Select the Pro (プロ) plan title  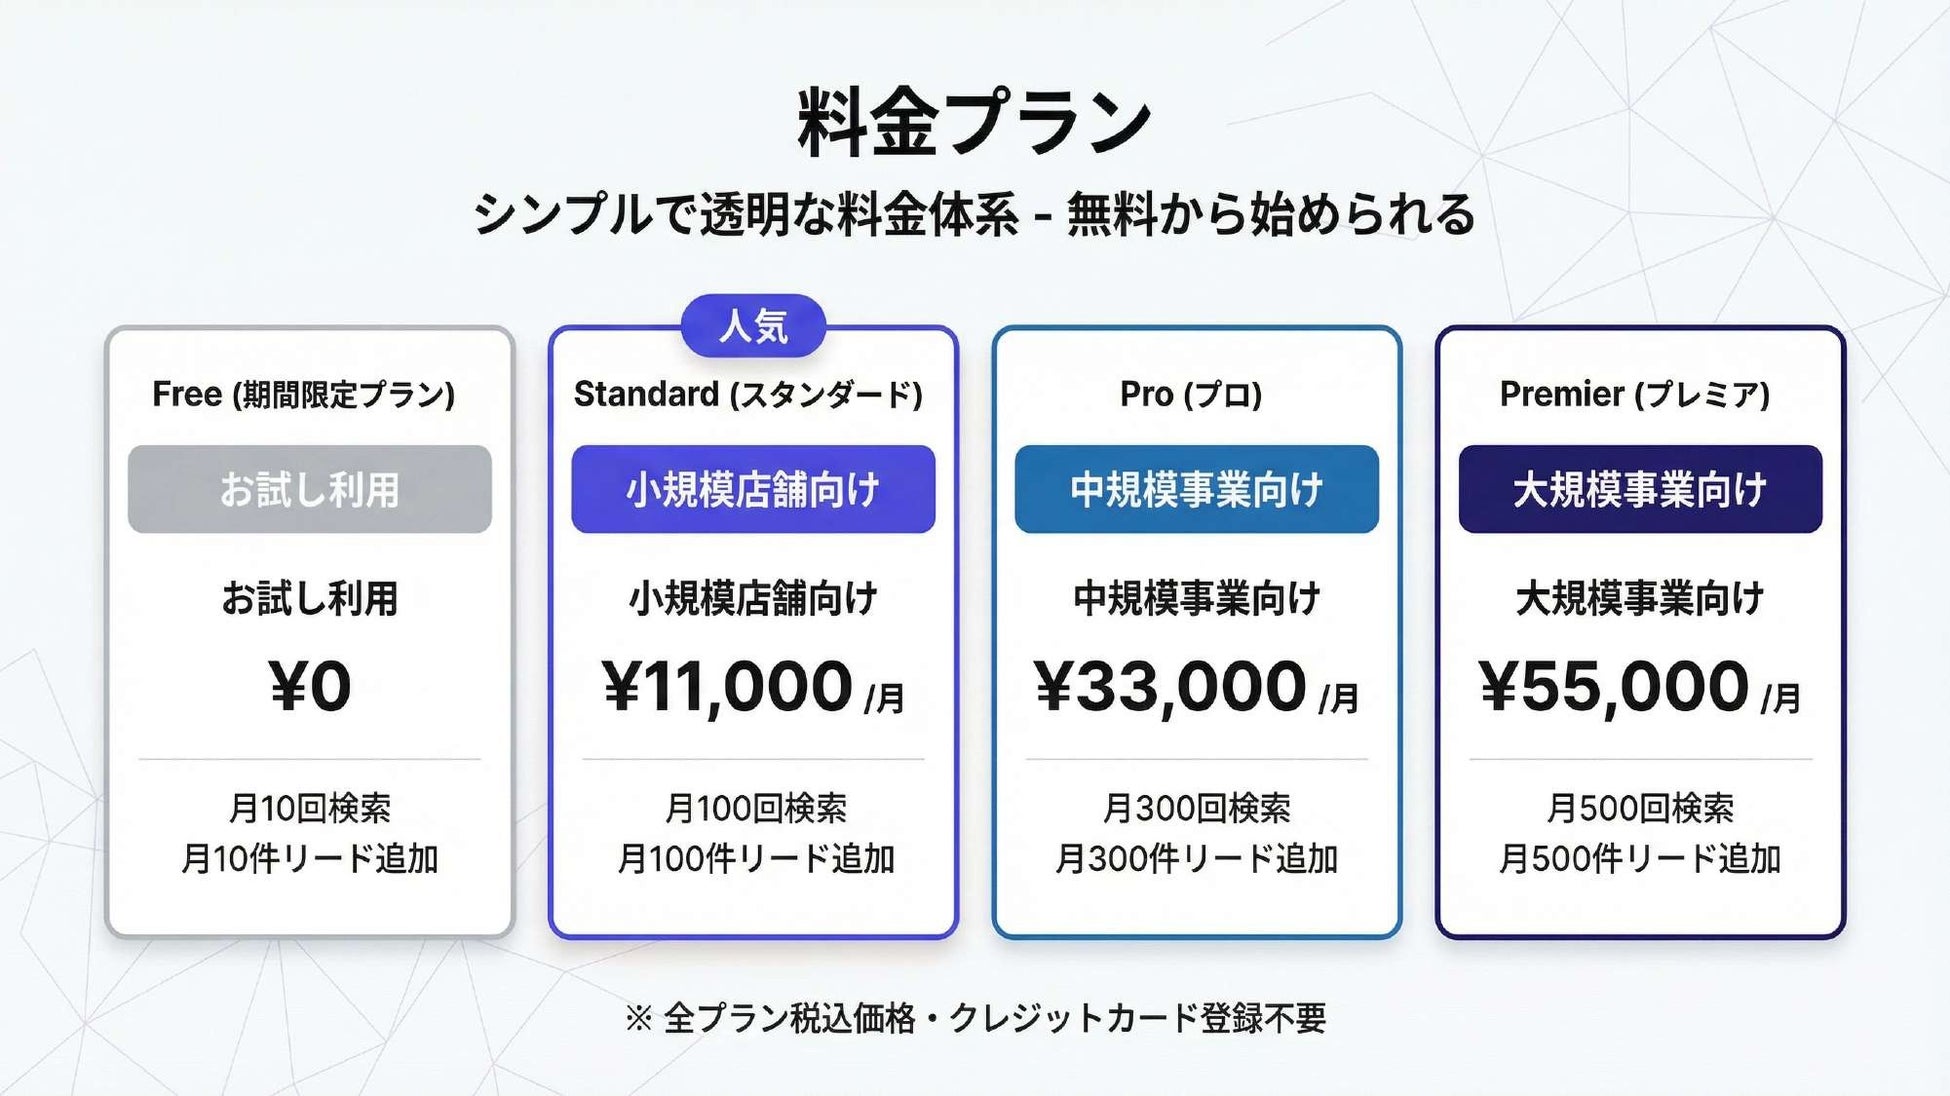pyautogui.click(x=1191, y=394)
